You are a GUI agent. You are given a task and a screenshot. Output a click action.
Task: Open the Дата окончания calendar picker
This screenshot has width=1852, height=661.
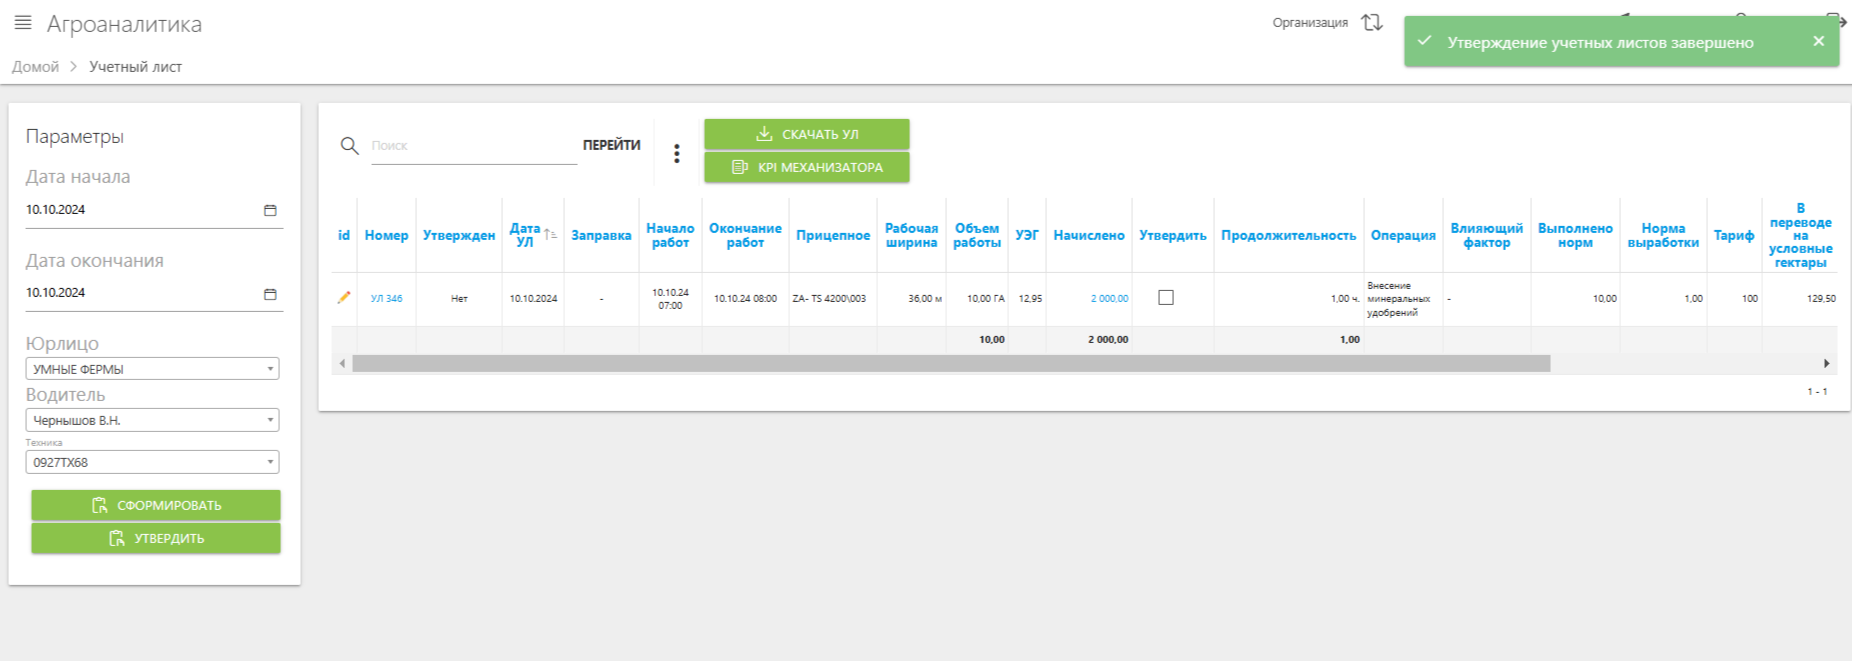tap(270, 294)
